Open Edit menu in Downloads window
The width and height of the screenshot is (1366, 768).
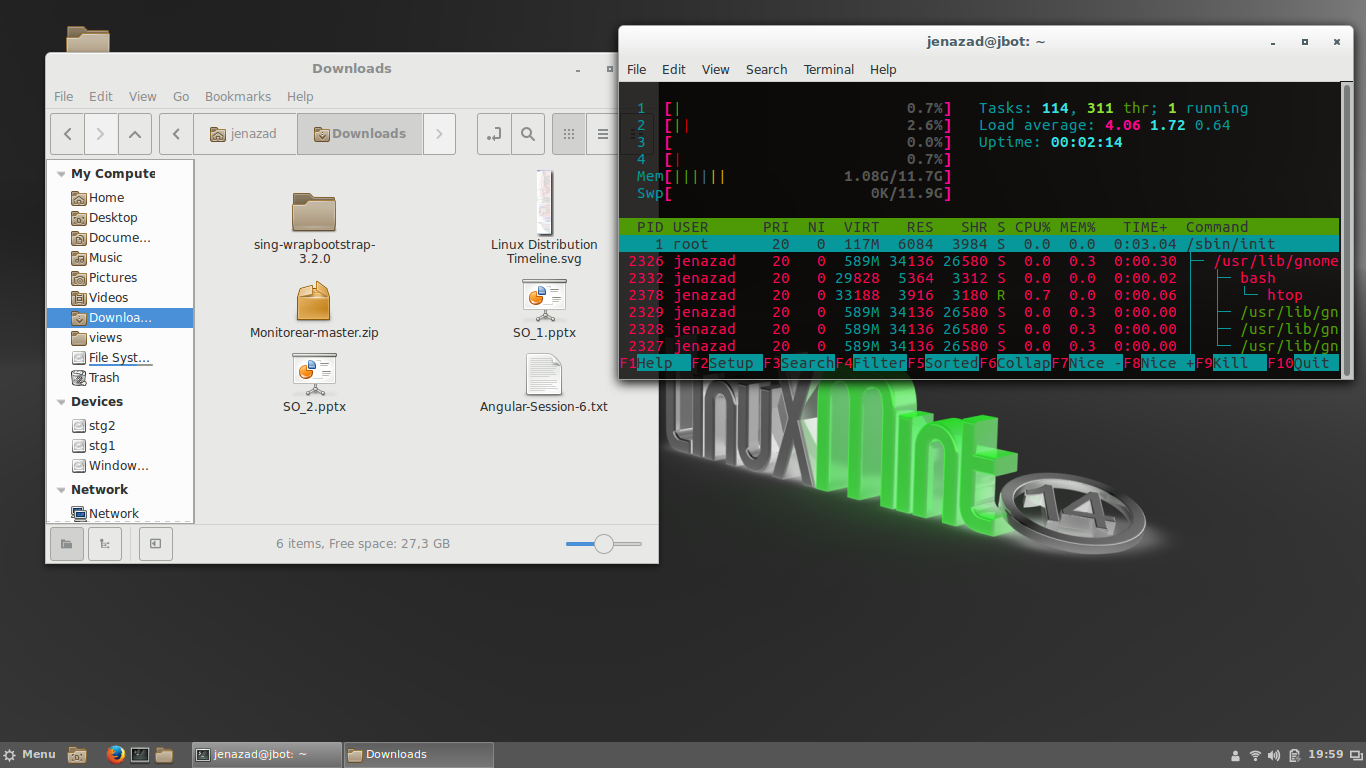pyautogui.click(x=101, y=97)
